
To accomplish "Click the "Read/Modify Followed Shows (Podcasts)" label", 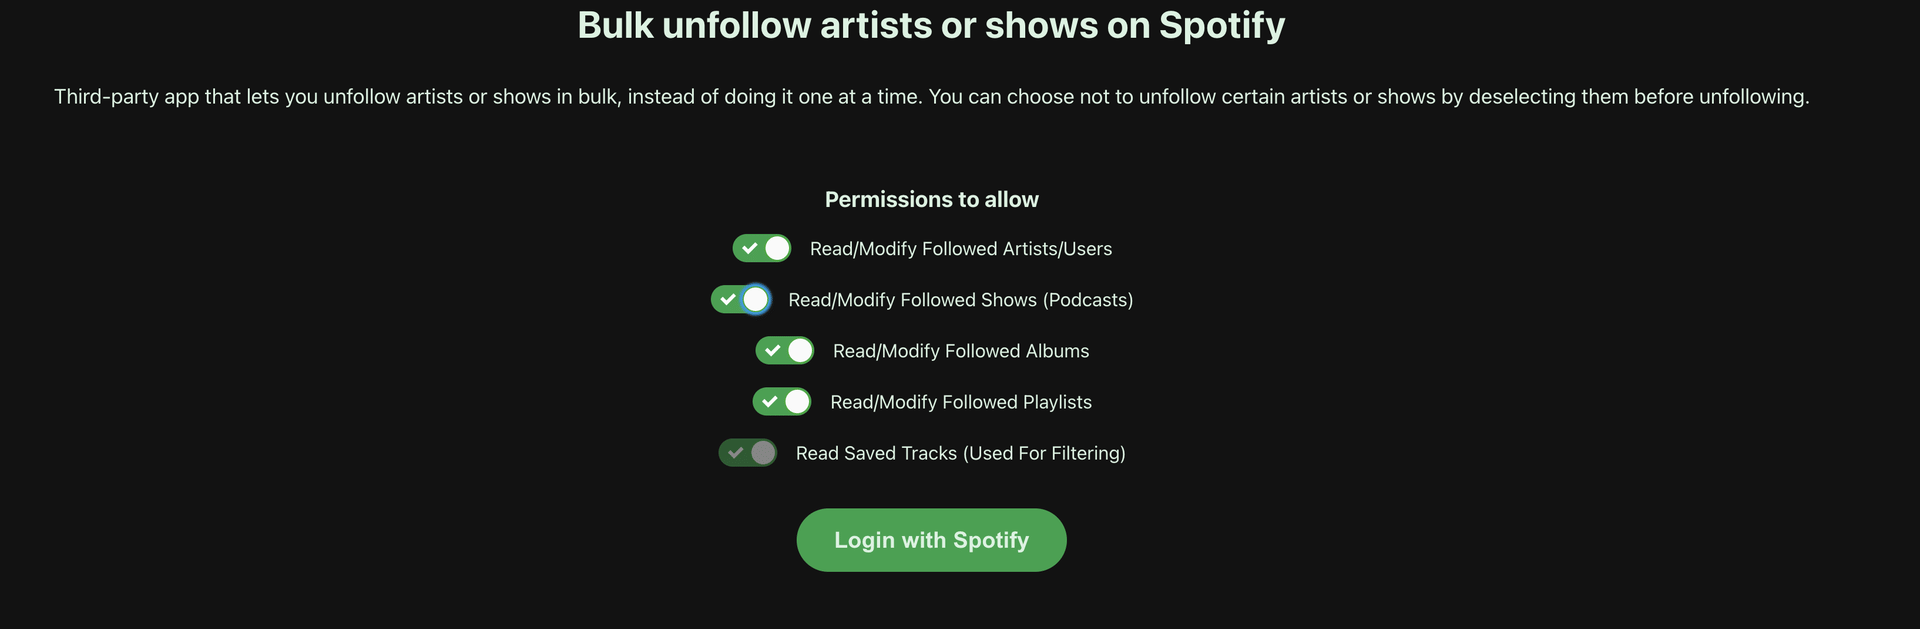I will pyautogui.click(x=960, y=300).
